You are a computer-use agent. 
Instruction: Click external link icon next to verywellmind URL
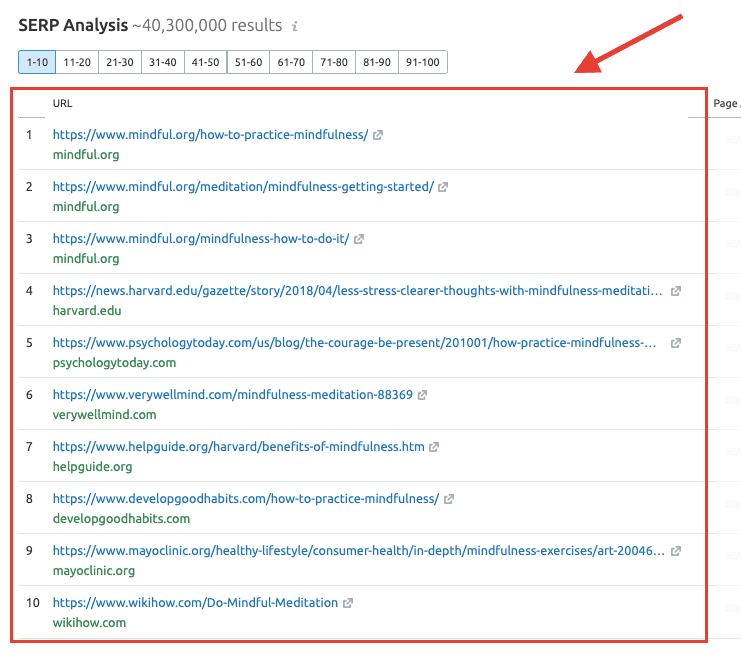(422, 395)
